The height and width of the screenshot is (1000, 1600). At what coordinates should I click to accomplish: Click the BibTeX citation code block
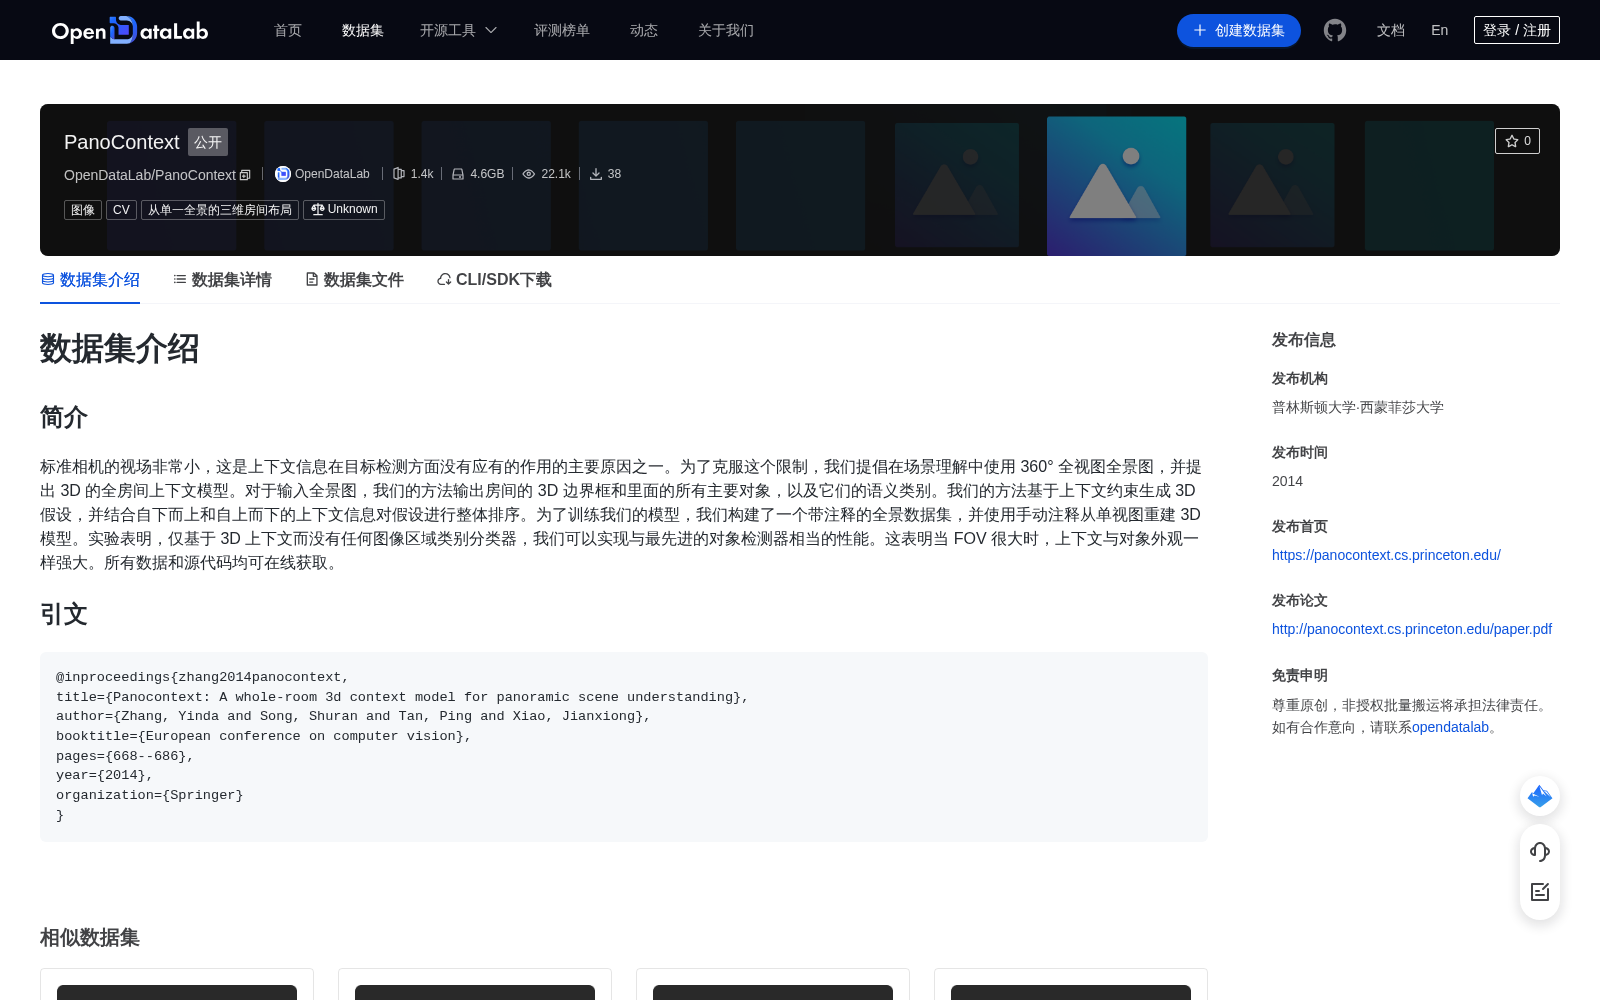click(x=624, y=747)
